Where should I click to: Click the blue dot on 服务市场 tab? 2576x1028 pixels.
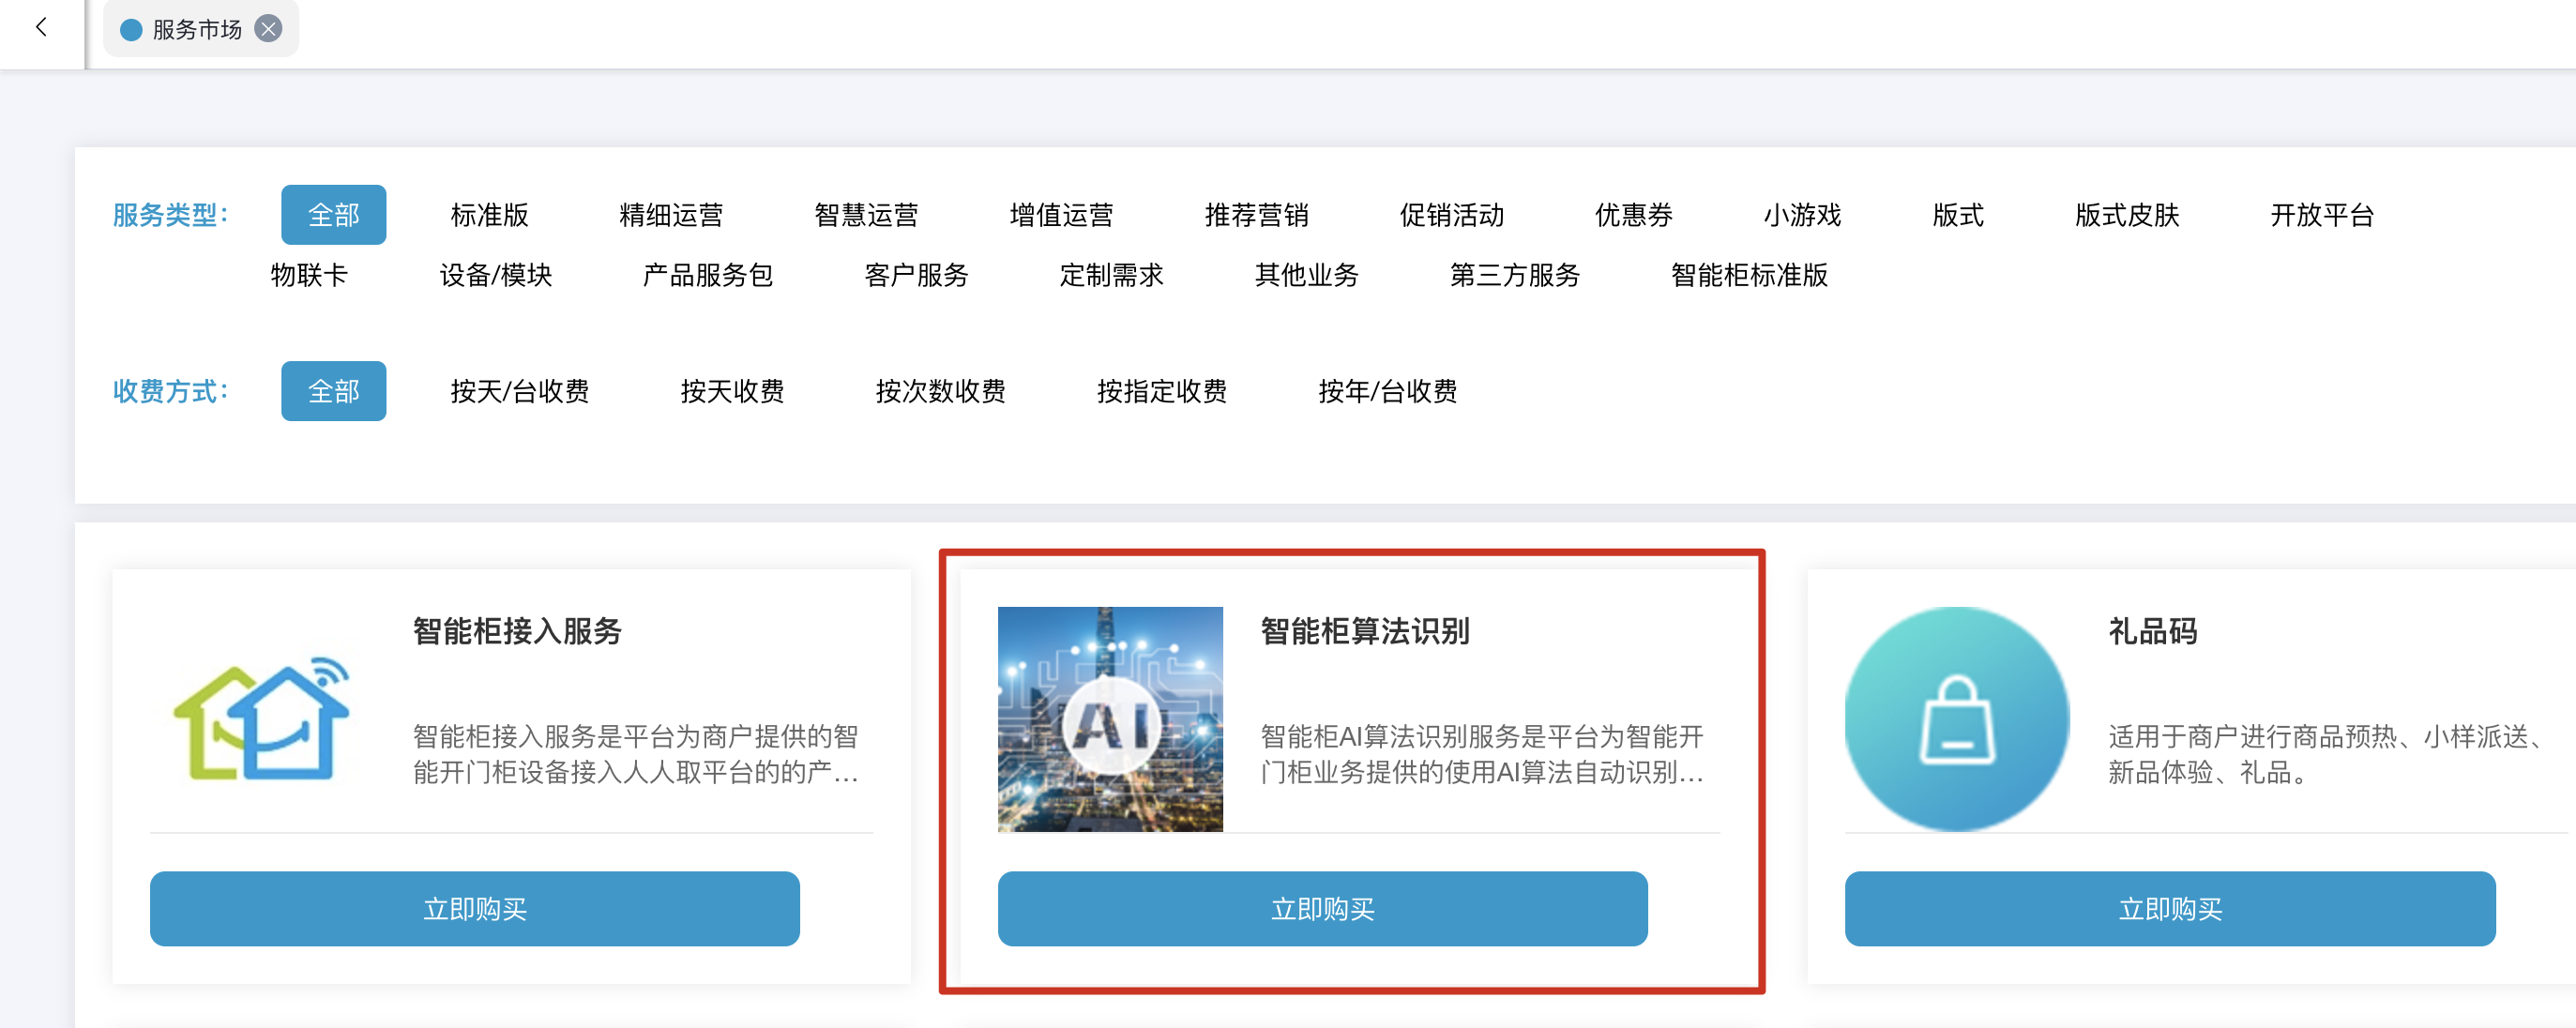(x=131, y=30)
